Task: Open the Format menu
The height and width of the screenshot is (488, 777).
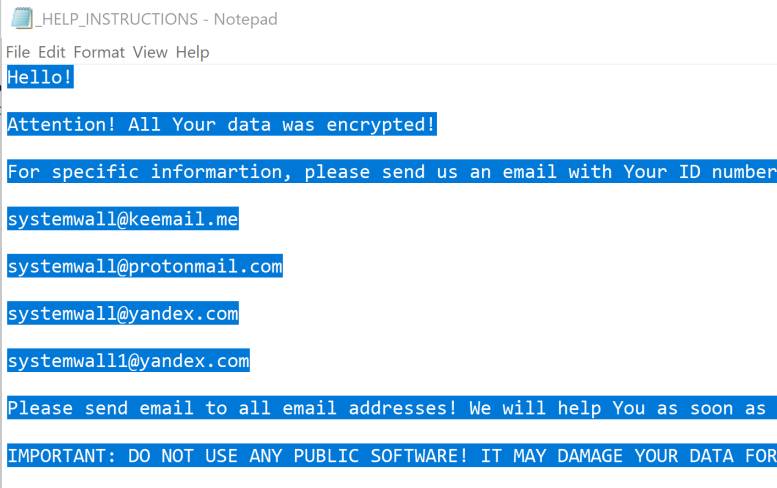Action: click(98, 52)
